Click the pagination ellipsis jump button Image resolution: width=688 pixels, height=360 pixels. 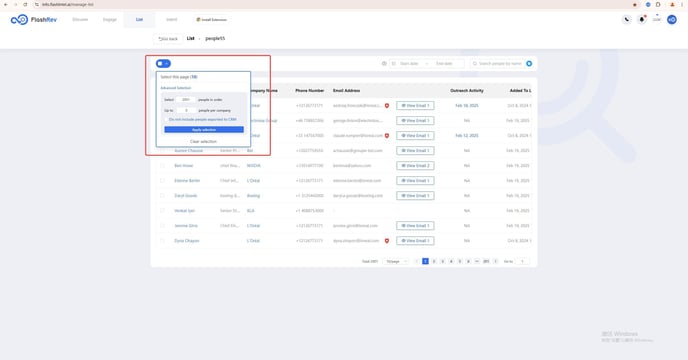477,261
